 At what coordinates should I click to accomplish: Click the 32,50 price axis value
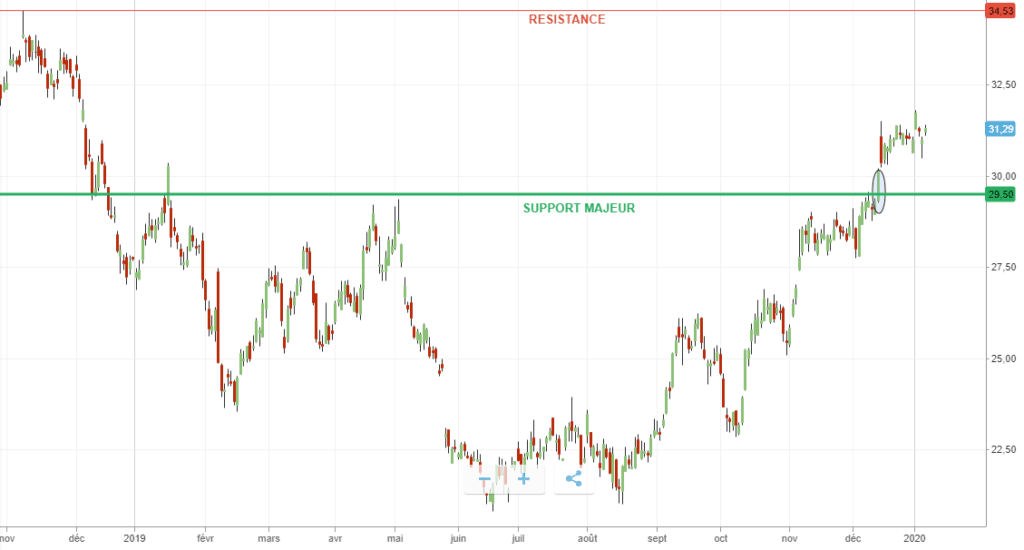coord(1003,85)
